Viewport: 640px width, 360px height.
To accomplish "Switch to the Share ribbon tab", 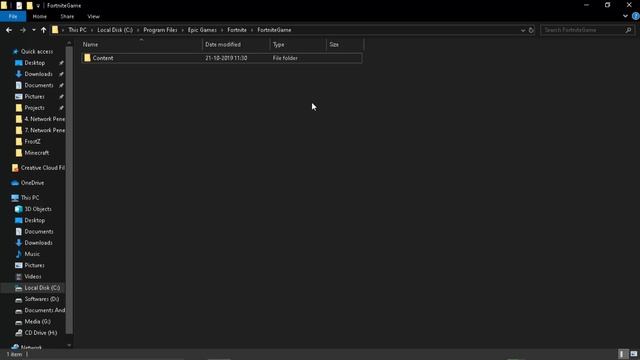I will [67, 16].
